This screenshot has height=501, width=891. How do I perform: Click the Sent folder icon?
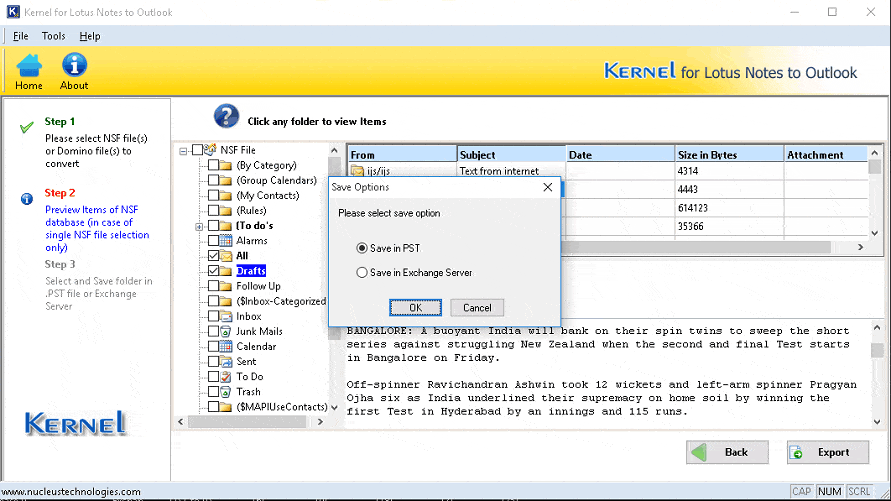[x=227, y=361]
